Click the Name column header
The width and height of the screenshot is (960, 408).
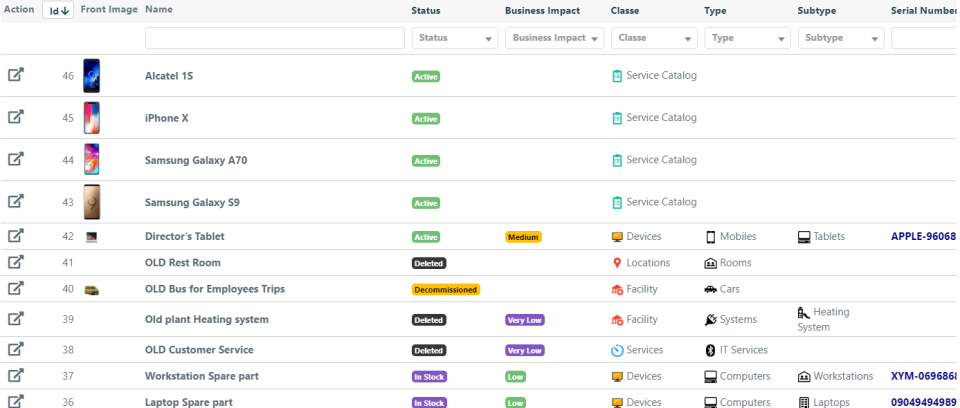159,10
